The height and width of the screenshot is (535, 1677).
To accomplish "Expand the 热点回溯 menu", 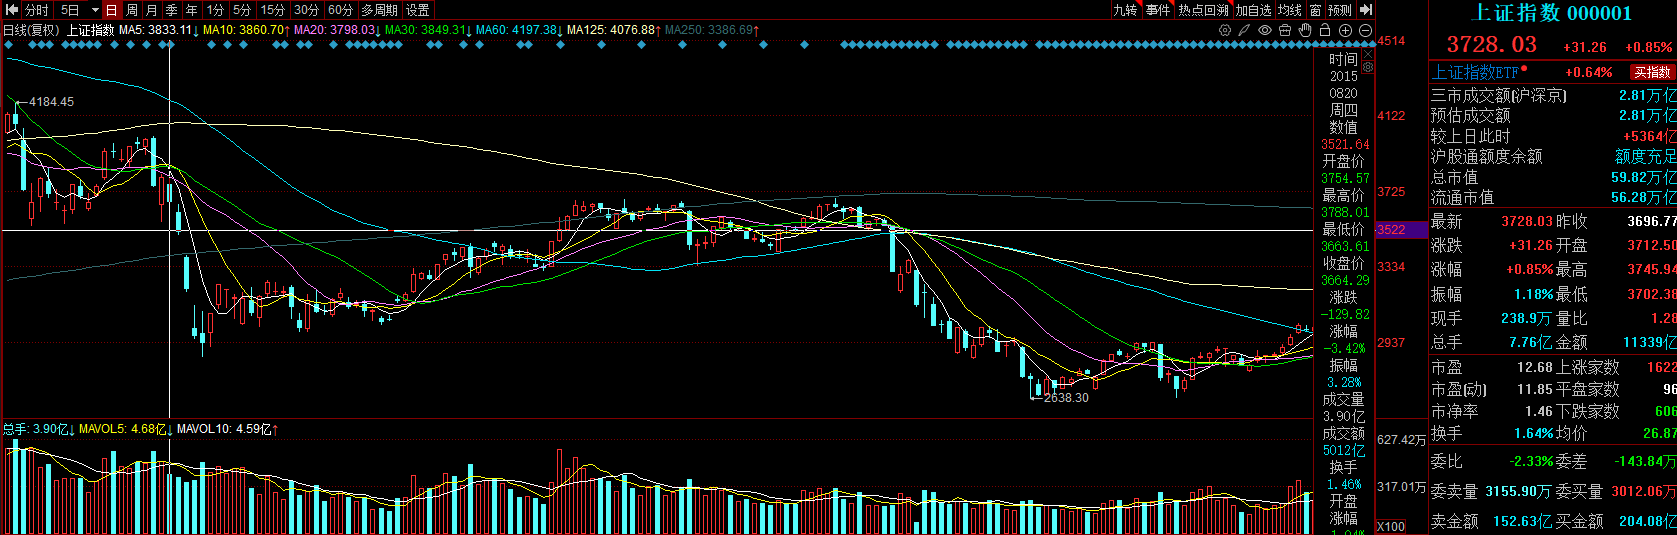I will coord(1202,10).
